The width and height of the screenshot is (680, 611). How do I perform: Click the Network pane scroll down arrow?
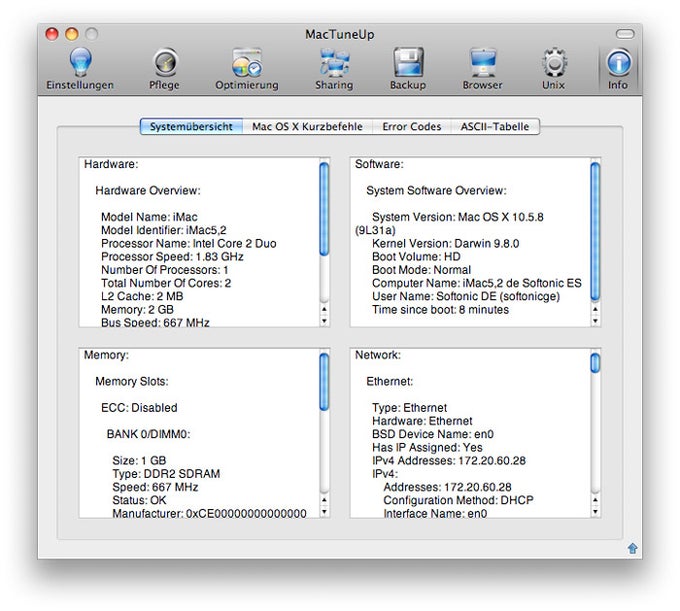pos(595,512)
